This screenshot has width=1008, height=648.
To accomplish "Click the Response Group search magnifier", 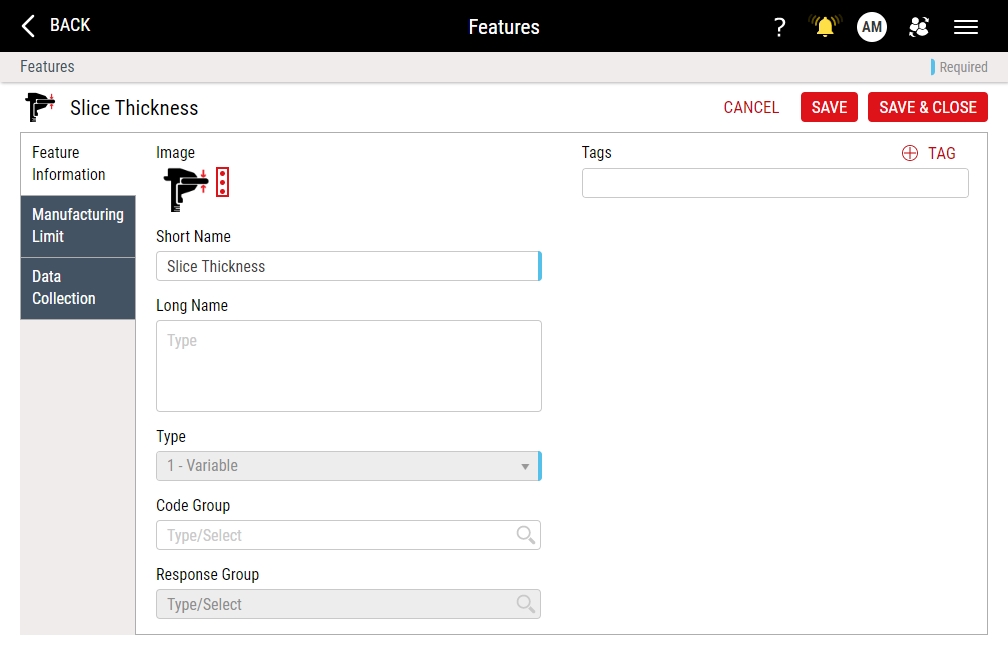I will point(526,604).
